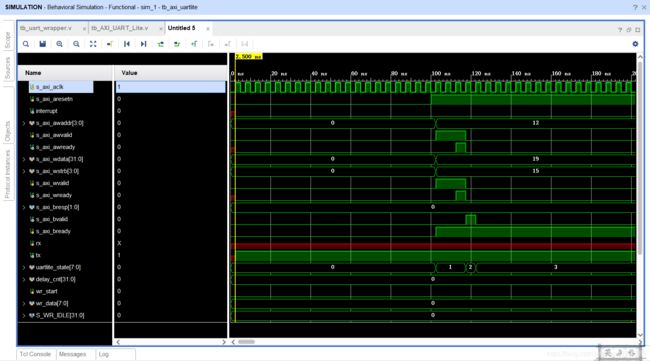The height and width of the screenshot is (361, 650).
Task: Select the s_axi_aclk signal row
Action: pyautogui.click(x=61, y=87)
